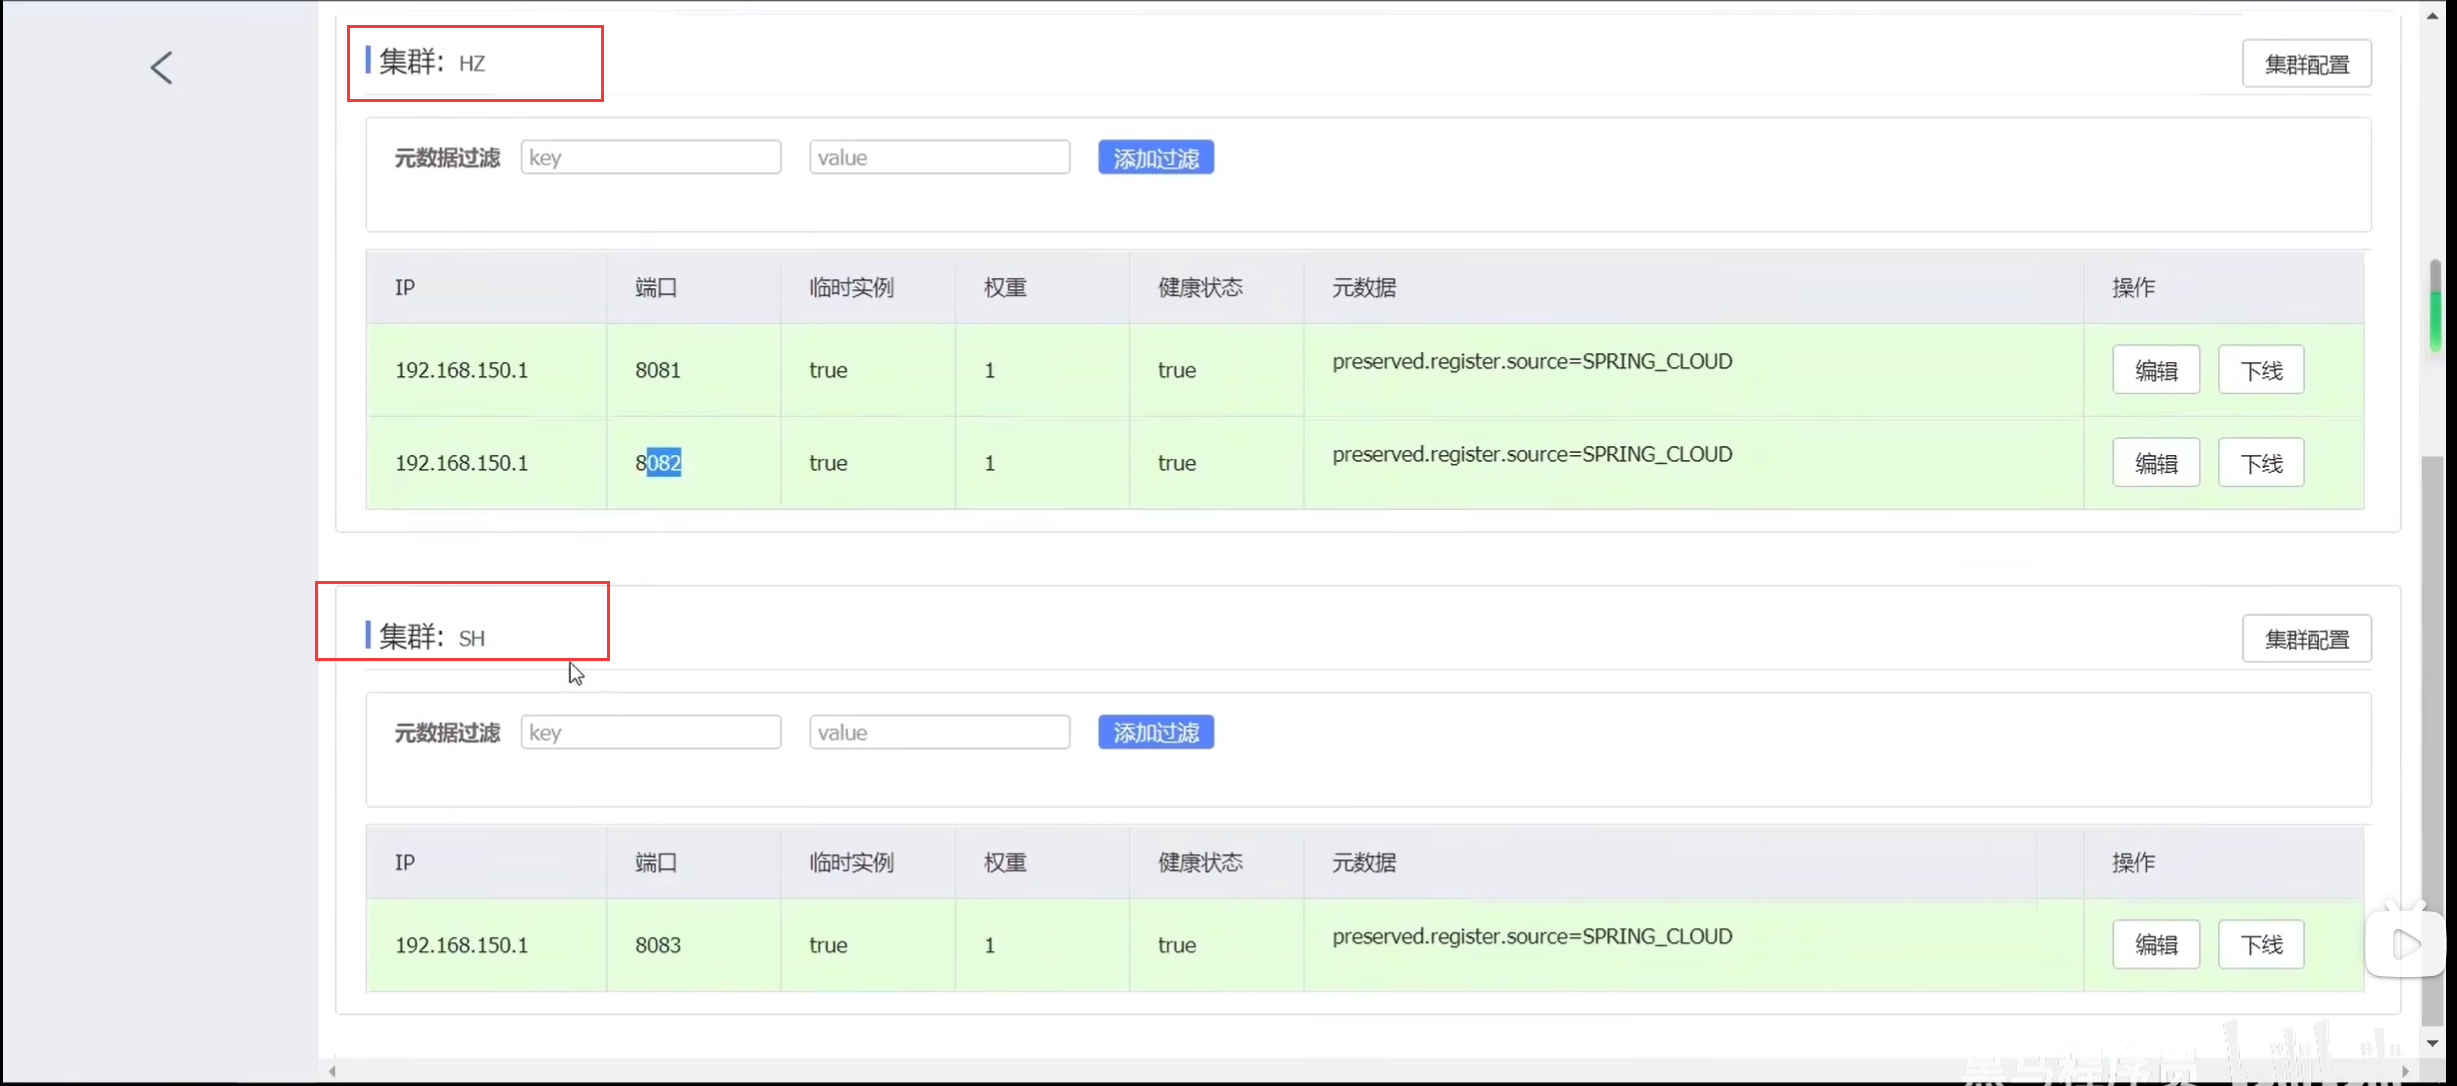2457x1086 pixels.
Task: Edit the instance on port 8082
Action: point(2155,463)
